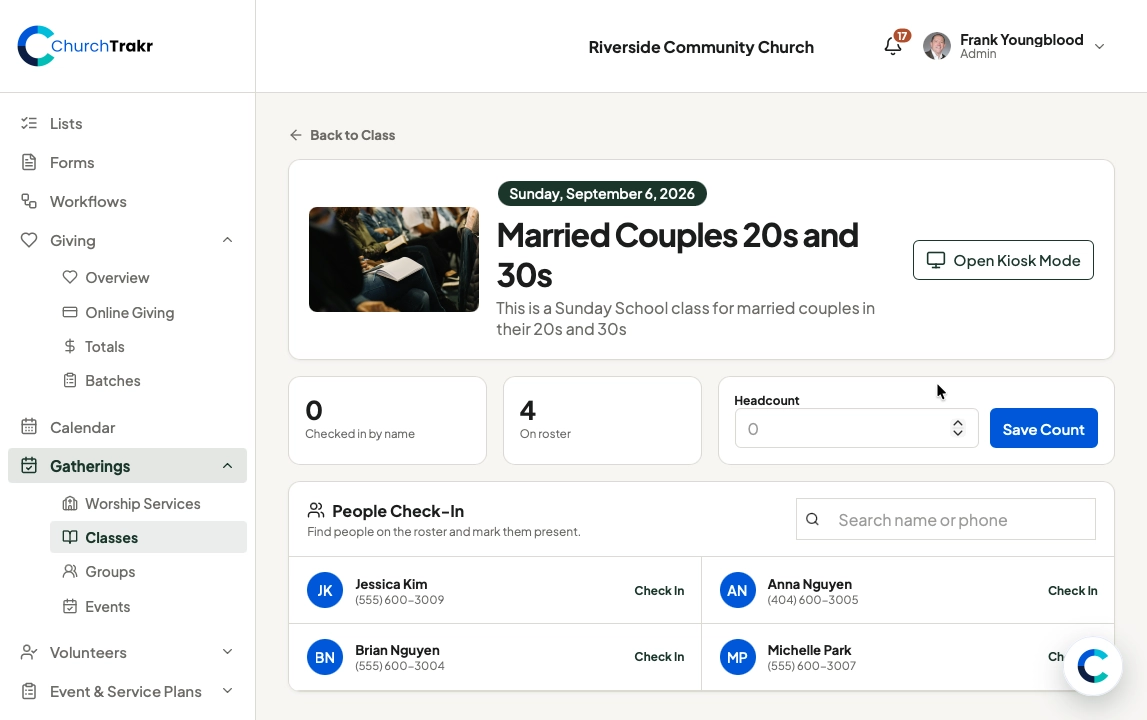Click Brian Nguyen's BN avatar
Viewport: 1147px width, 720px height.
325,657
